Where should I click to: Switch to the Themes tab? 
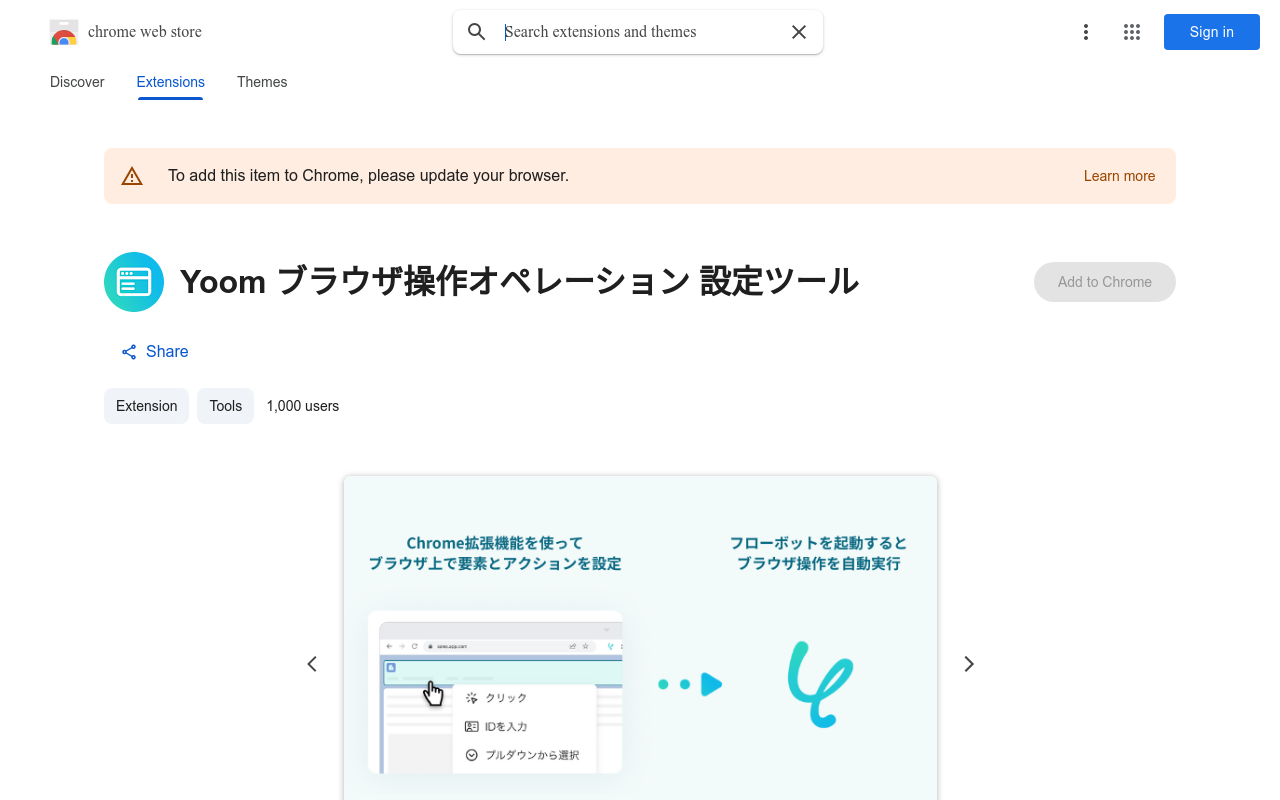[x=261, y=82]
